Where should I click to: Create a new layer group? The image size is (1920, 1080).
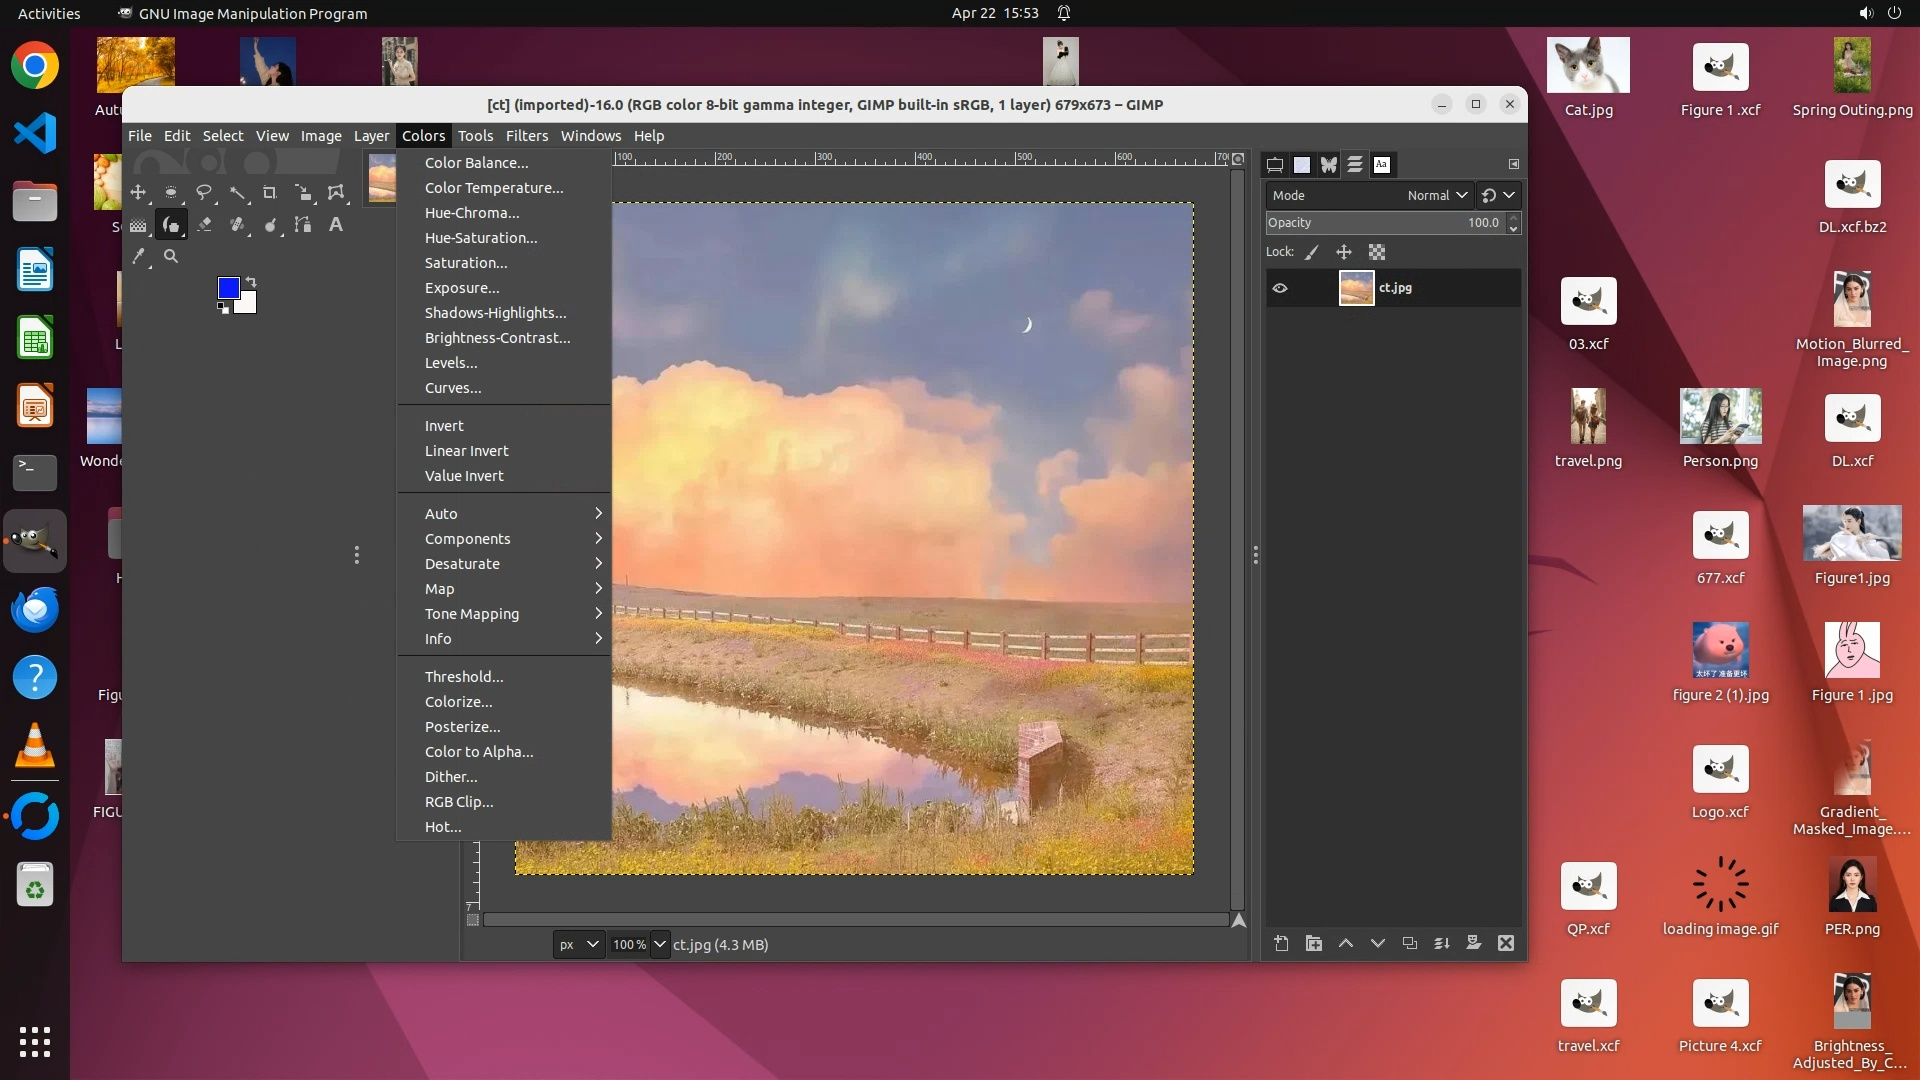click(1314, 943)
